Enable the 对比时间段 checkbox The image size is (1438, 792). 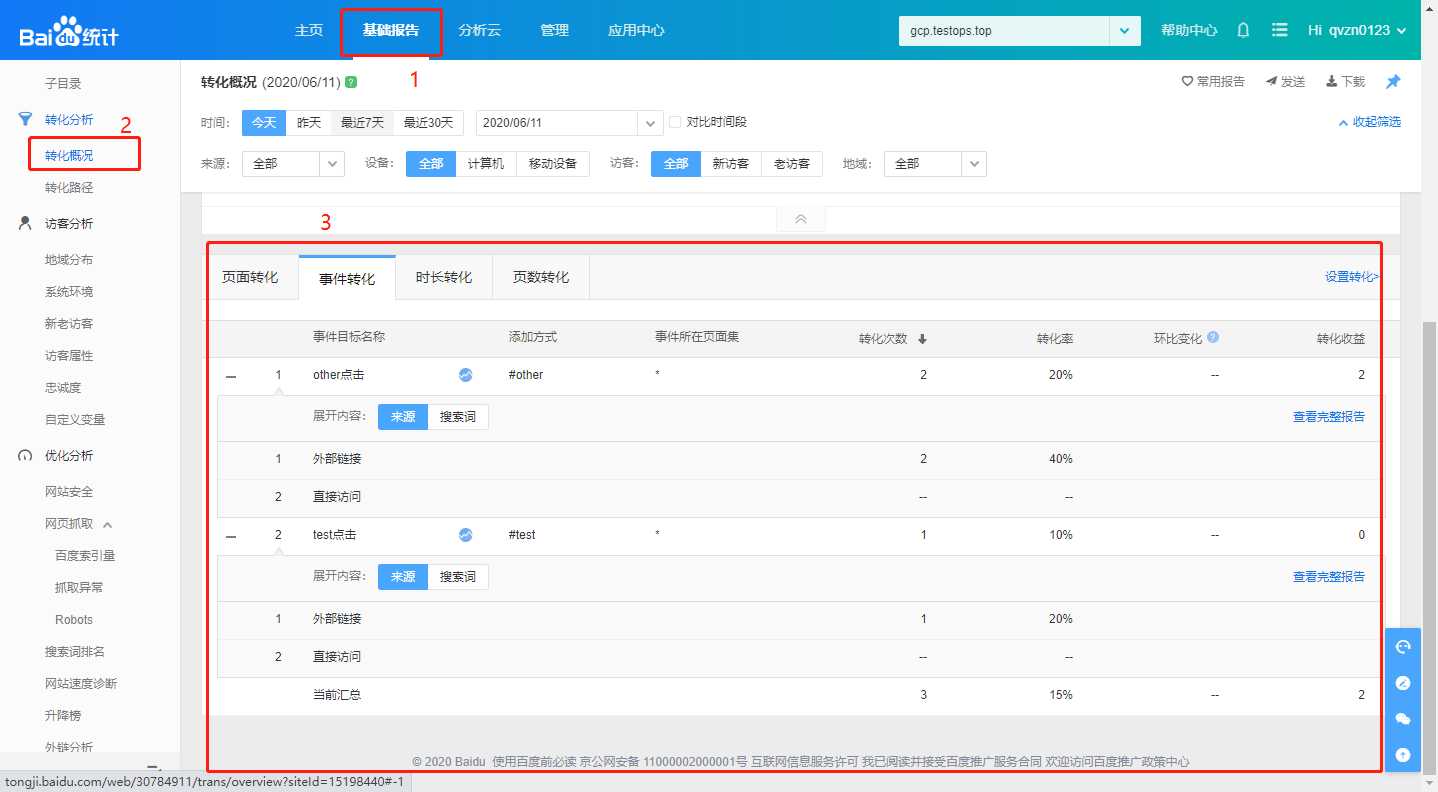(675, 122)
